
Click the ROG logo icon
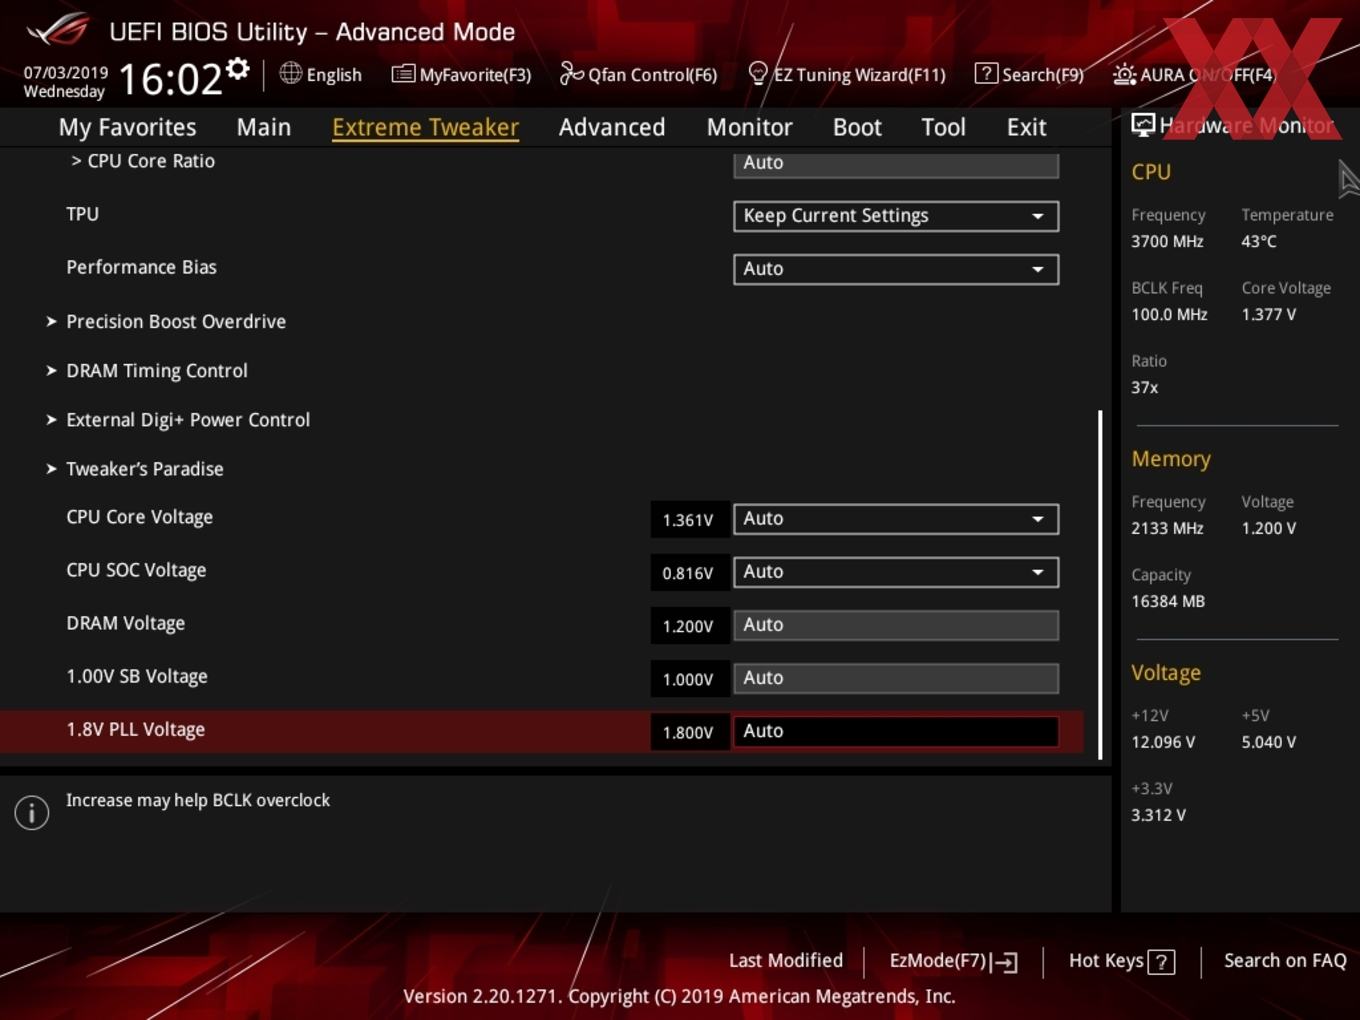pyautogui.click(x=57, y=30)
